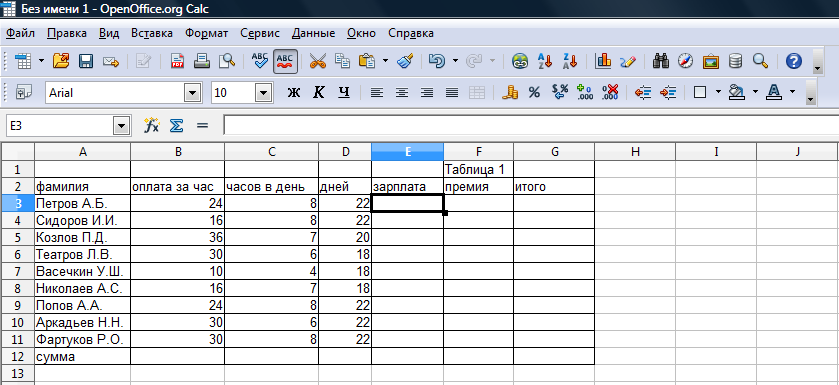Open Gallery picture icon
Viewport: 839px width, 385px height.
pos(711,61)
